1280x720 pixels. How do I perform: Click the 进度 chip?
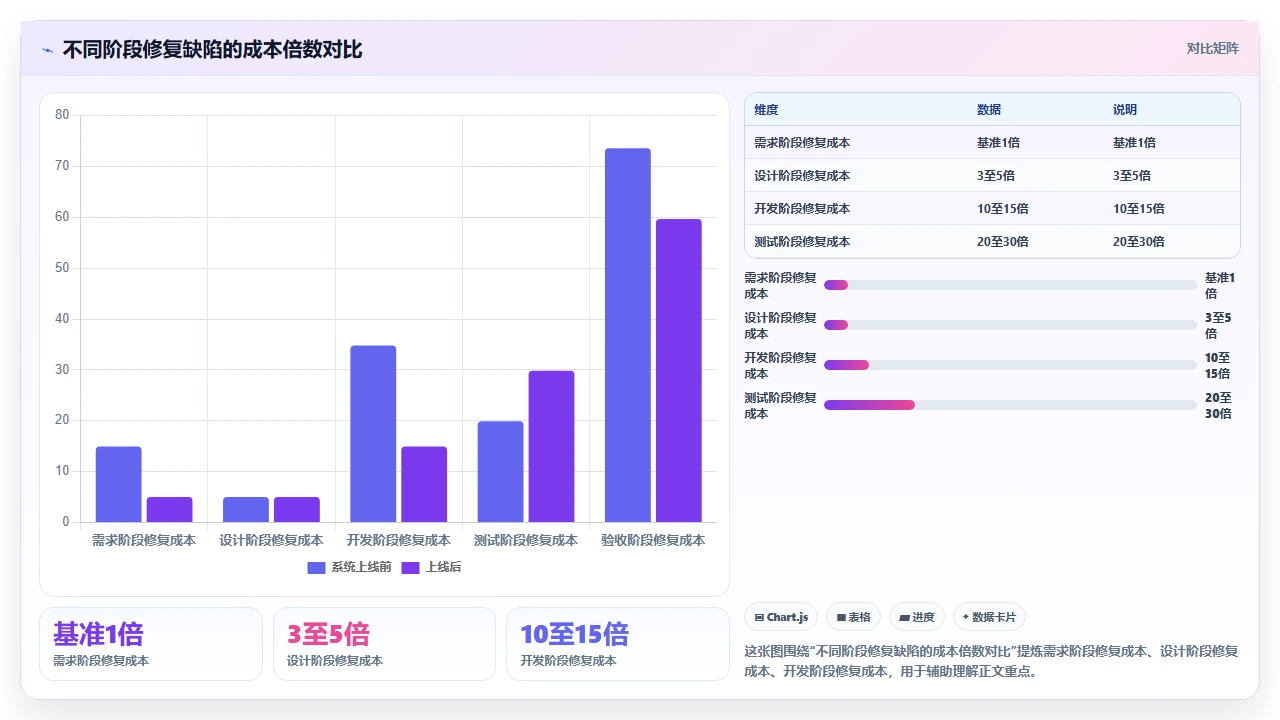[917, 617]
